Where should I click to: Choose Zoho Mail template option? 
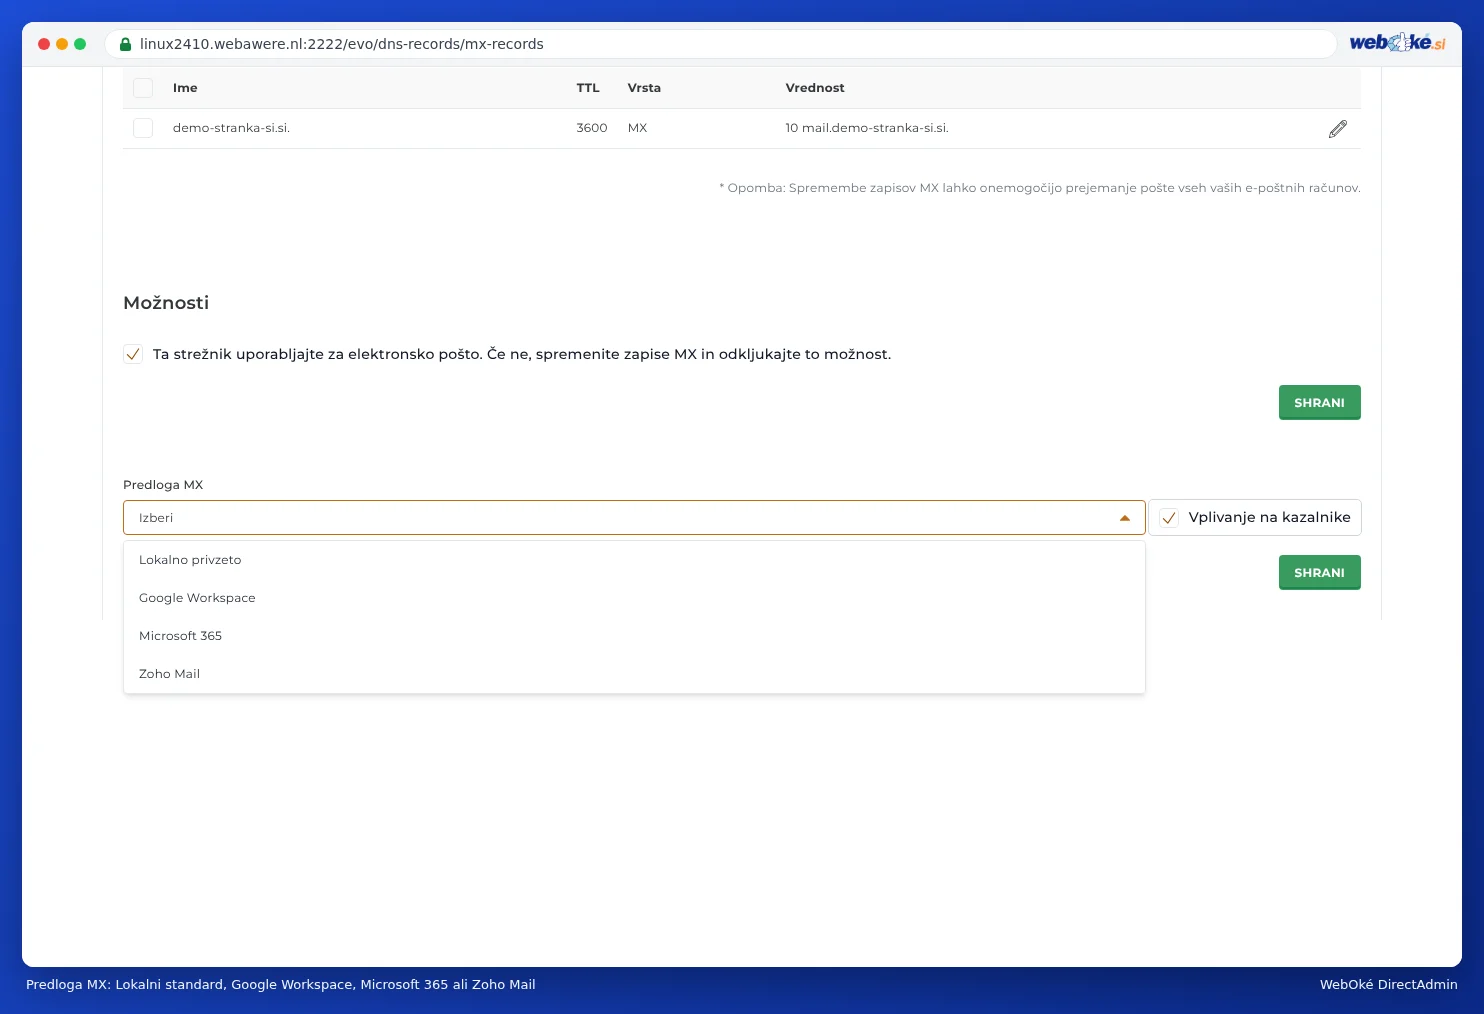634,674
